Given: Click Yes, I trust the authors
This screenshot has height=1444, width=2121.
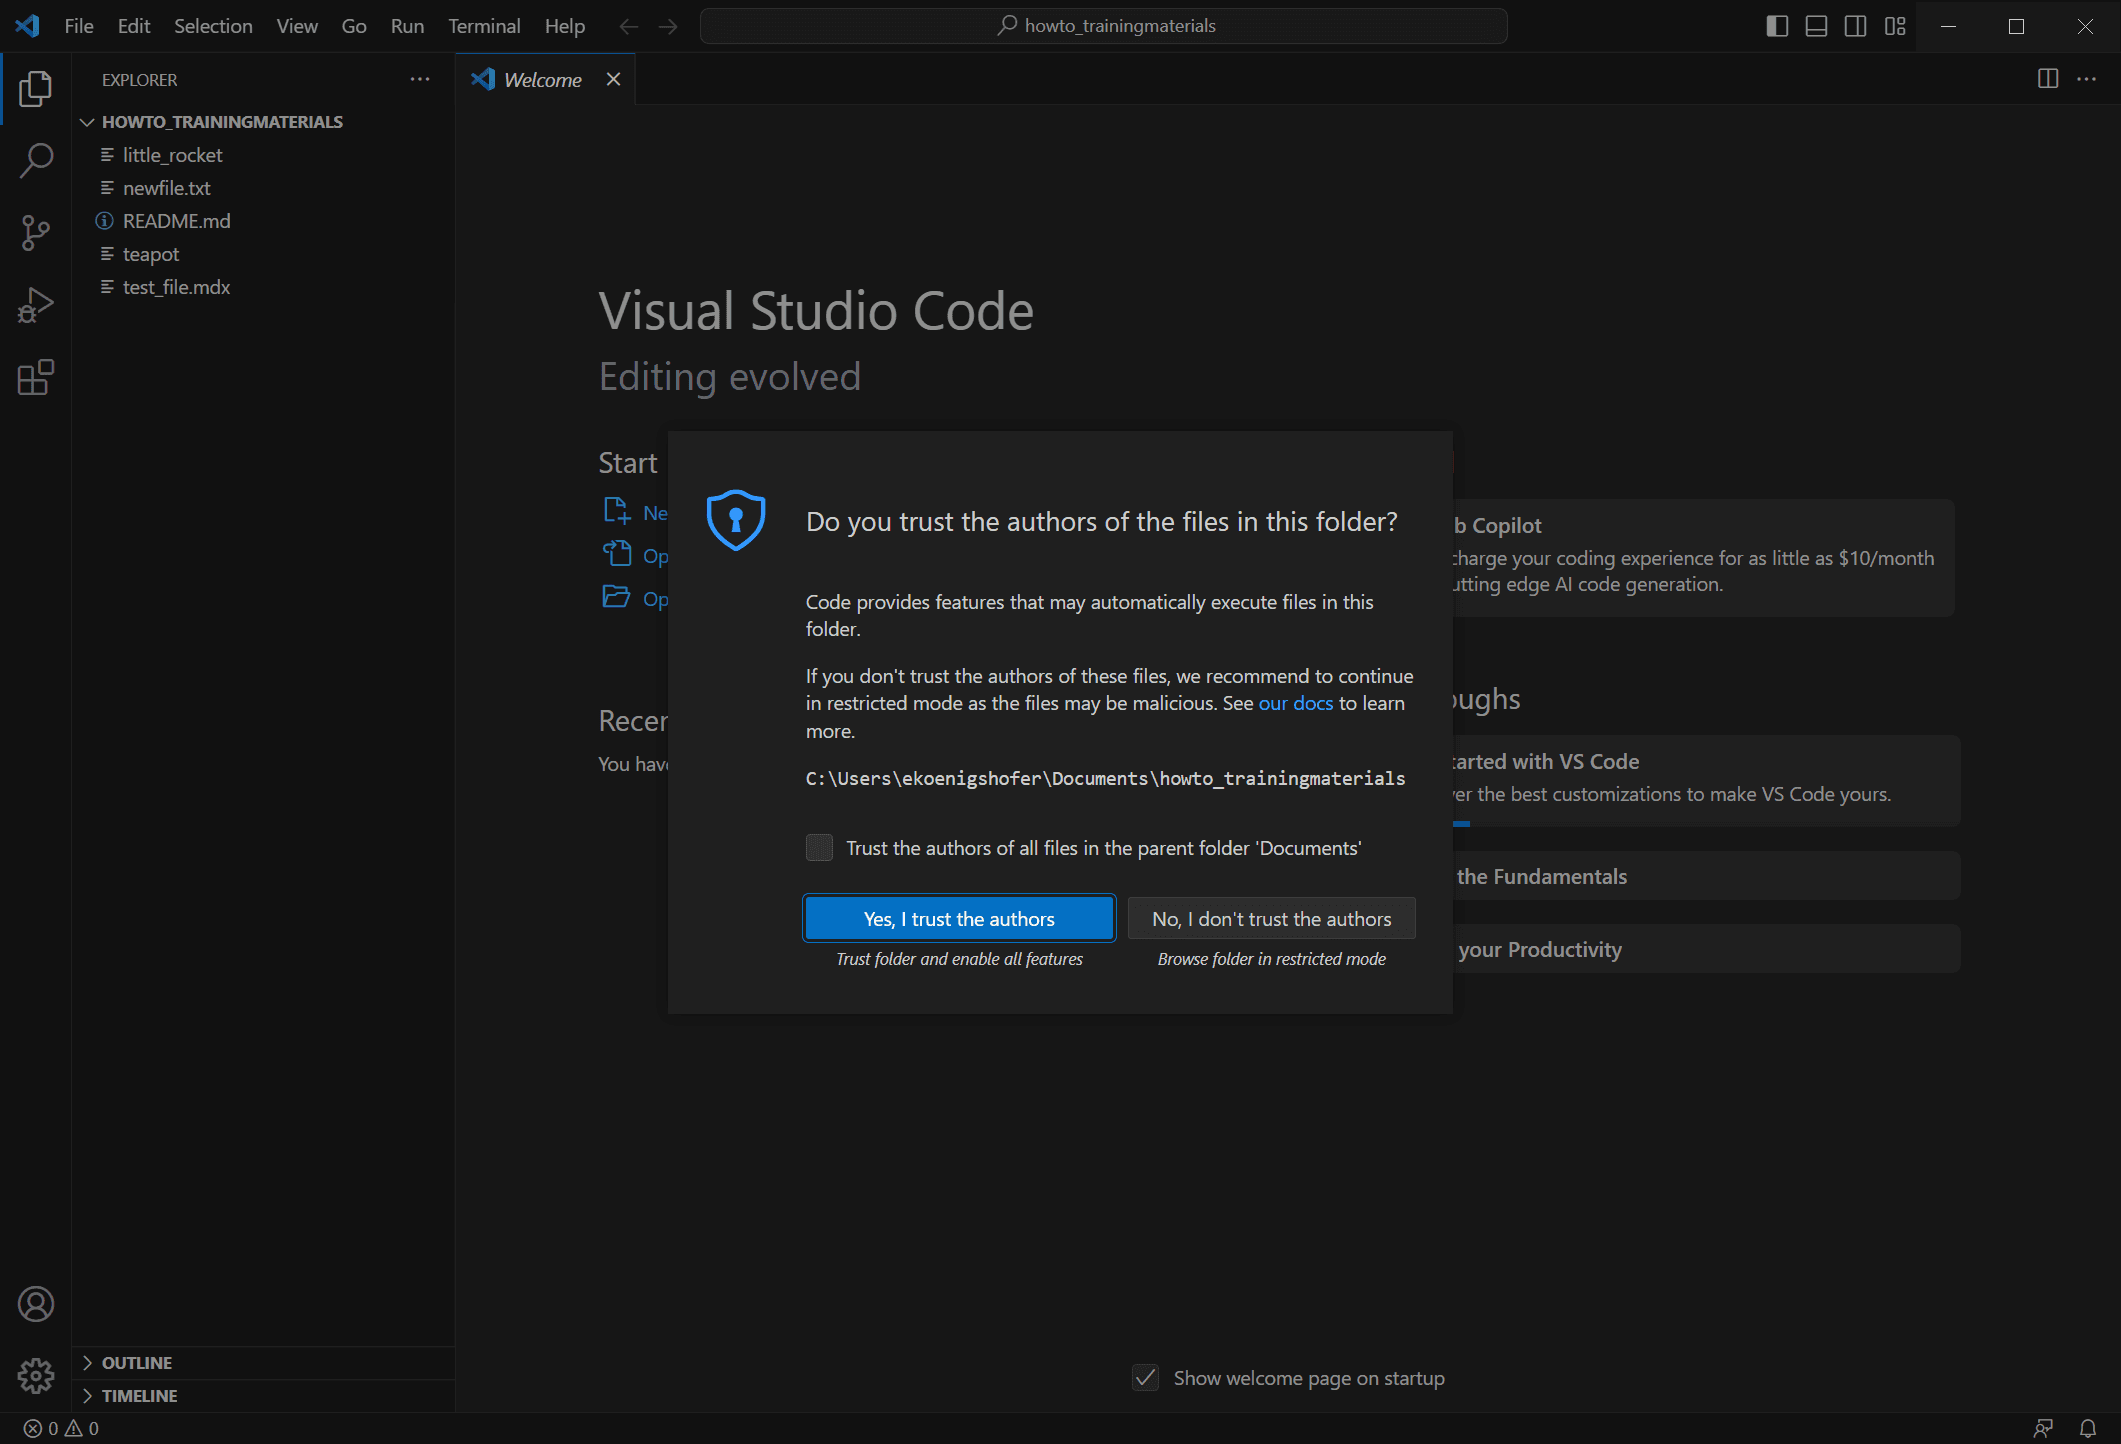Looking at the screenshot, I should 959,919.
